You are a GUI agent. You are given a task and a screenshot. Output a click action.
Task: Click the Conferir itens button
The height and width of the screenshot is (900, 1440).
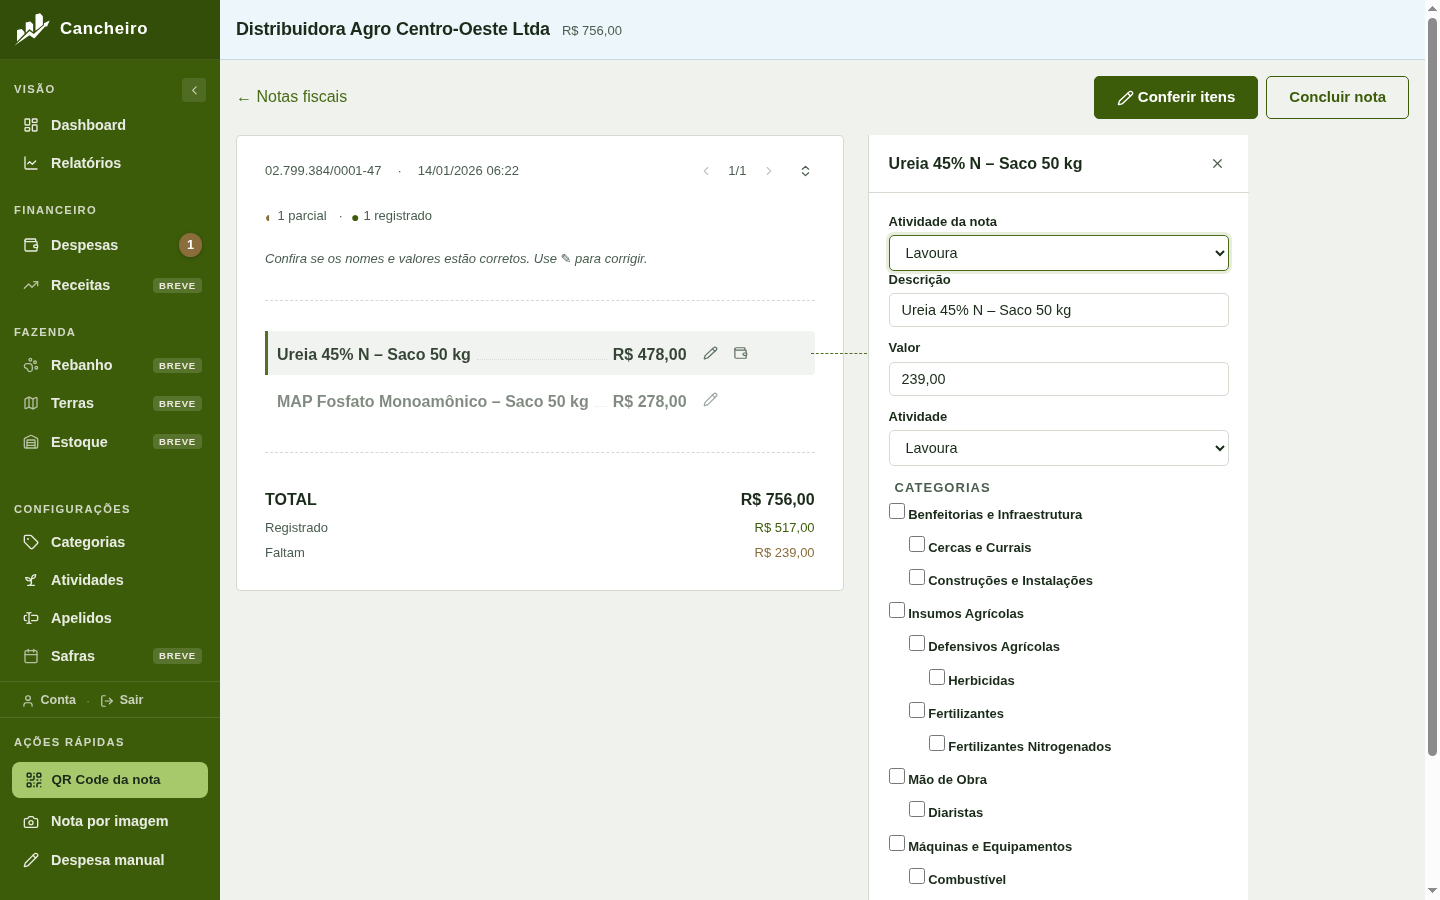[1176, 97]
